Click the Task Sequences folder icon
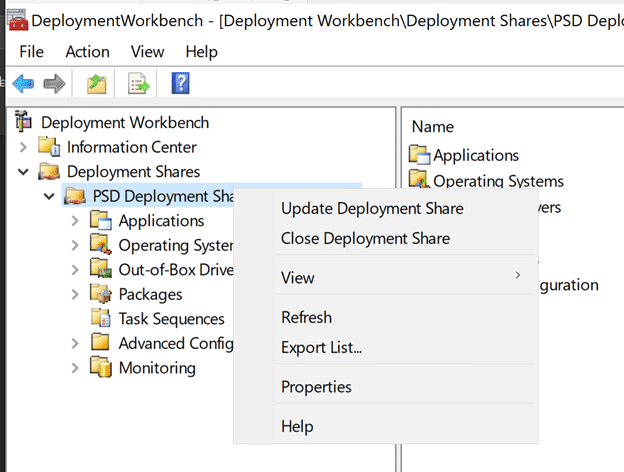 click(x=101, y=318)
